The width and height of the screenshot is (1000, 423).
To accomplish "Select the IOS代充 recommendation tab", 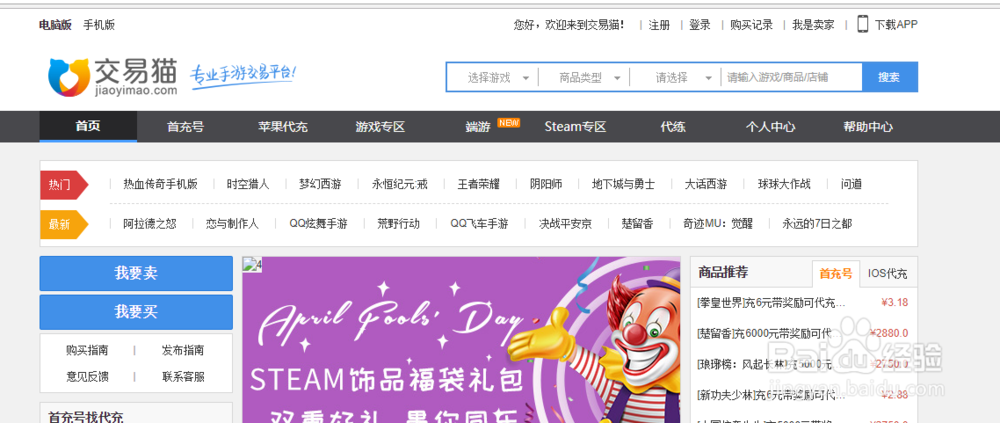I will [888, 274].
